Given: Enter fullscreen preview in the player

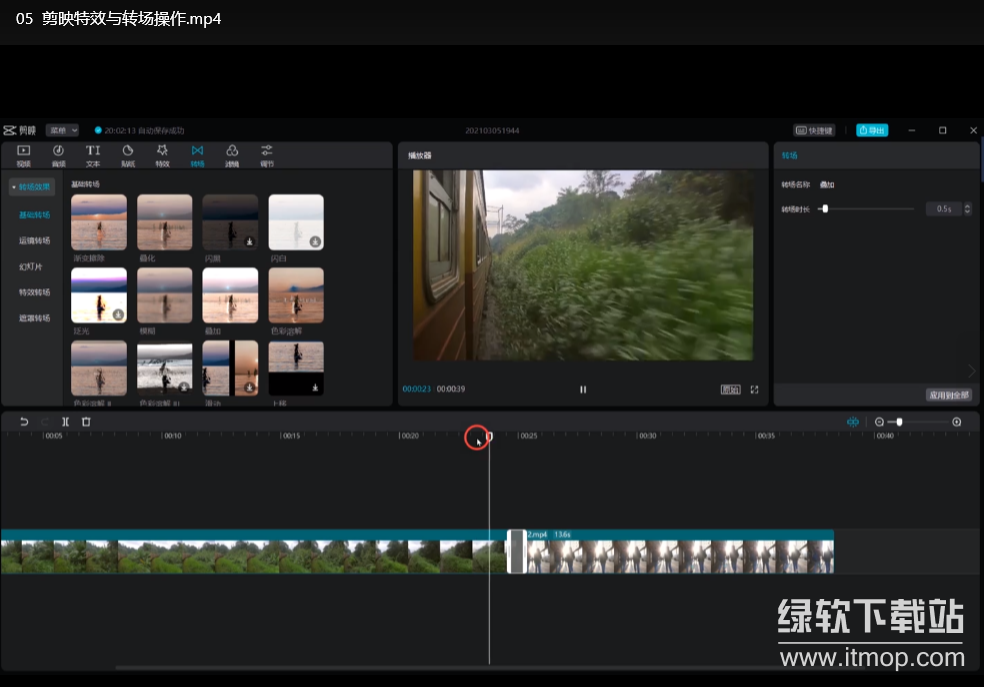Looking at the screenshot, I should point(755,390).
